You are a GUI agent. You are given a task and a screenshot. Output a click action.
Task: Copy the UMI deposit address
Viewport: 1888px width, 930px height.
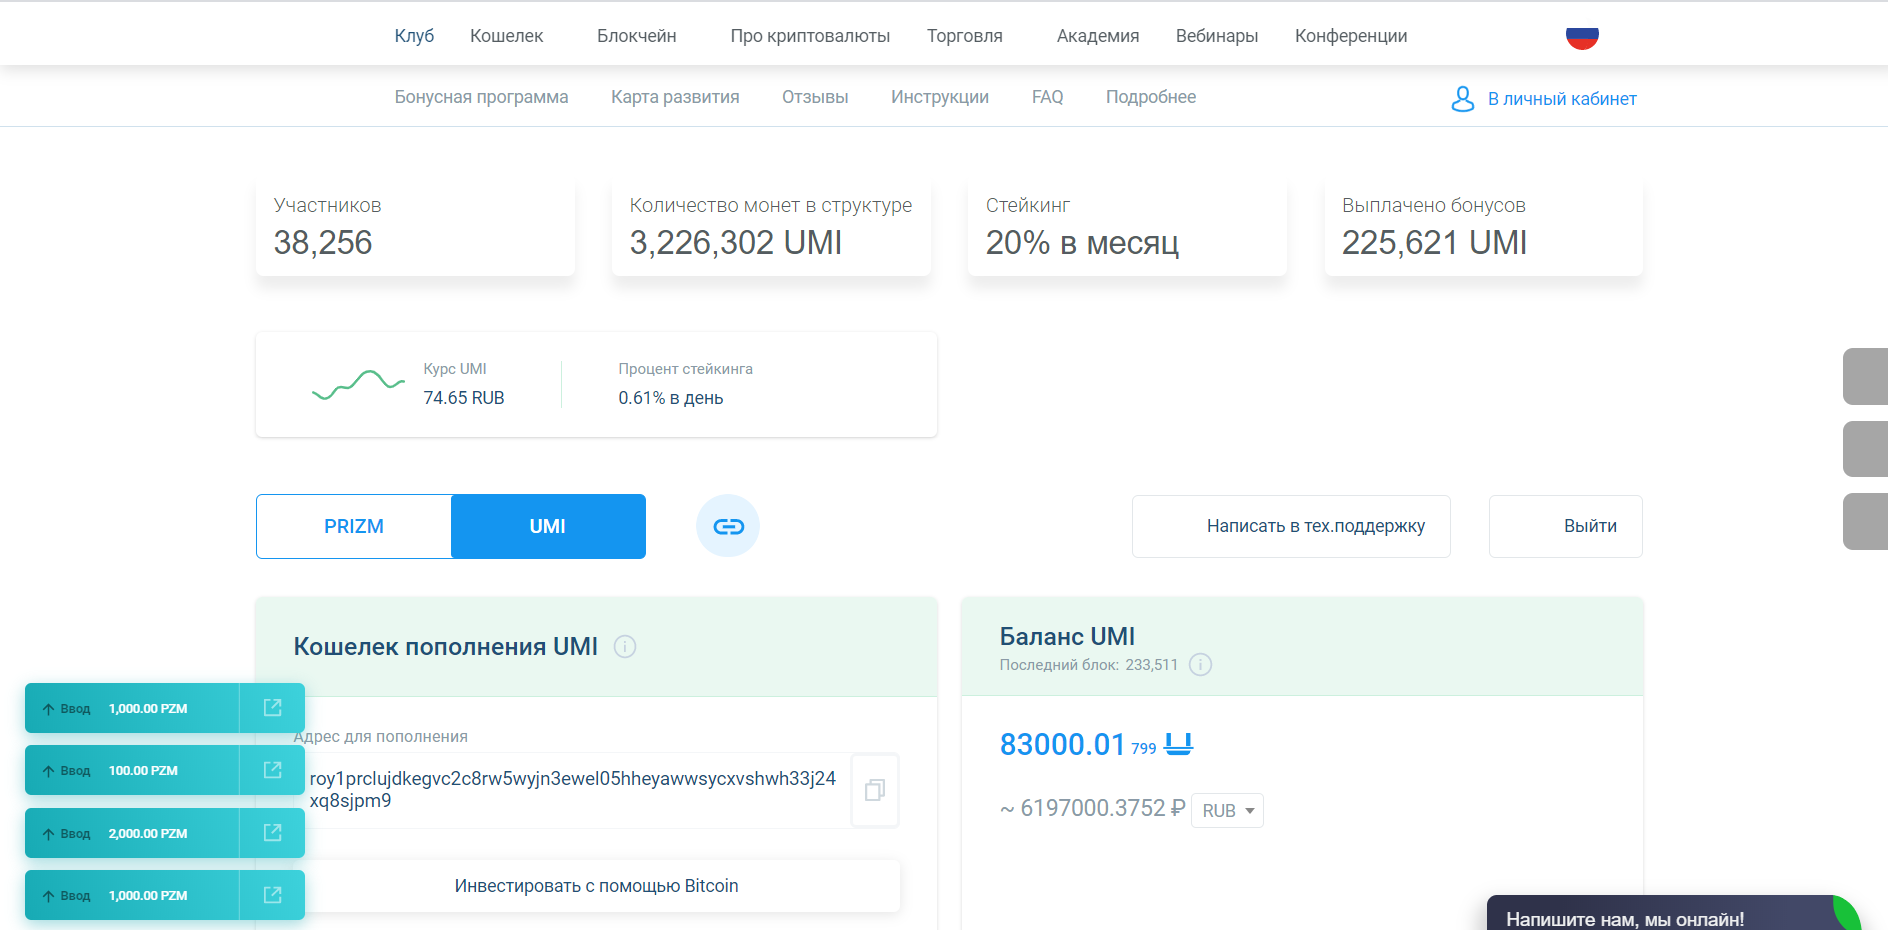click(875, 790)
